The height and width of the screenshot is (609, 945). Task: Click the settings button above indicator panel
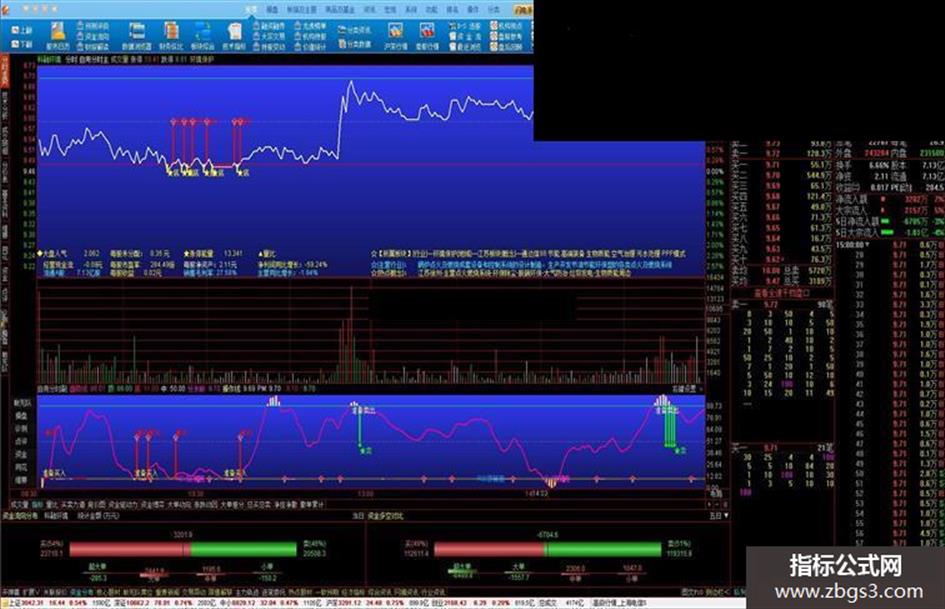(x=686, y=390)
